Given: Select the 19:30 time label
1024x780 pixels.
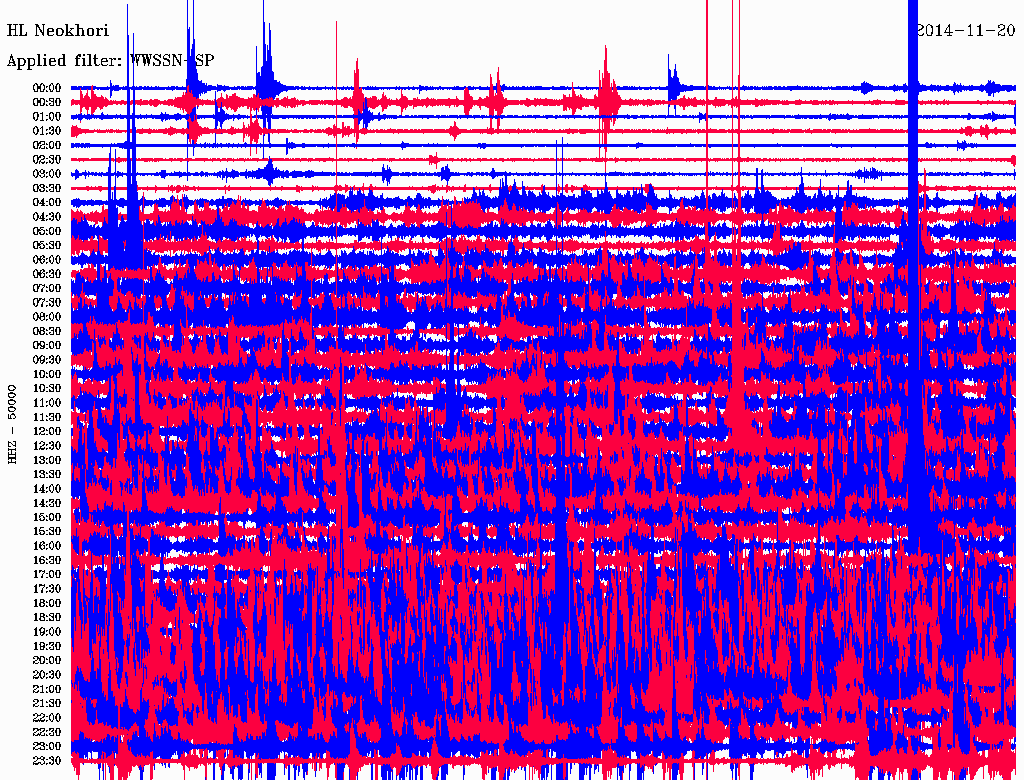Looking at the screenshot, I should (46, 646).
